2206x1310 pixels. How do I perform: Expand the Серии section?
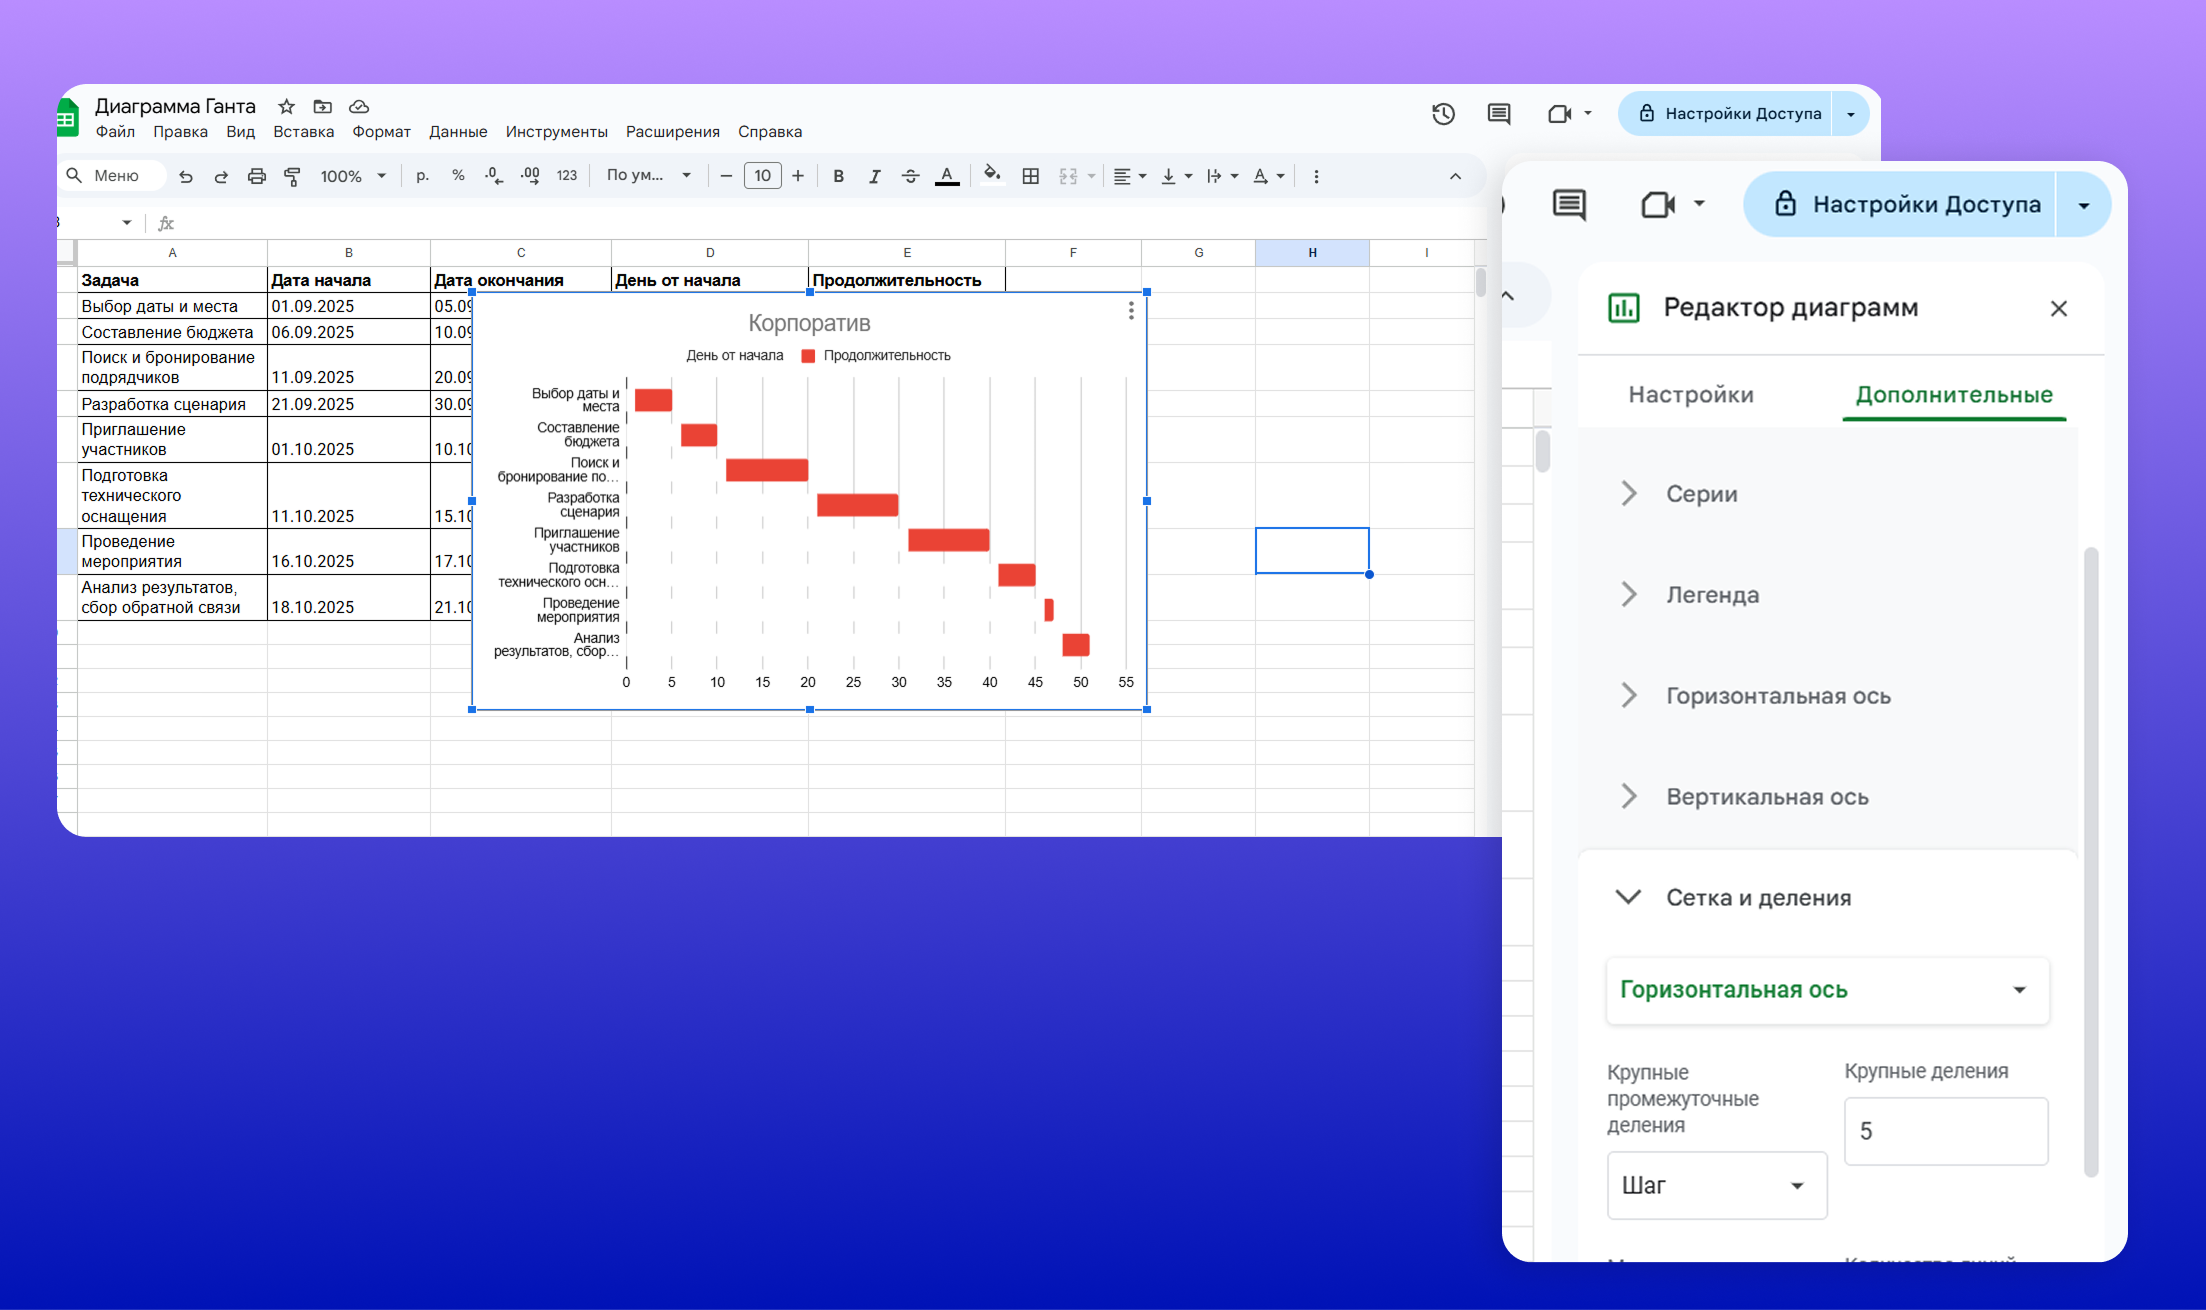1701,494
